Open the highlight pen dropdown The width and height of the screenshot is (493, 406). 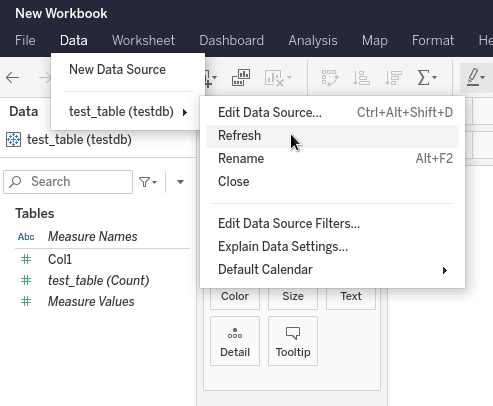[x=476, y=78]
